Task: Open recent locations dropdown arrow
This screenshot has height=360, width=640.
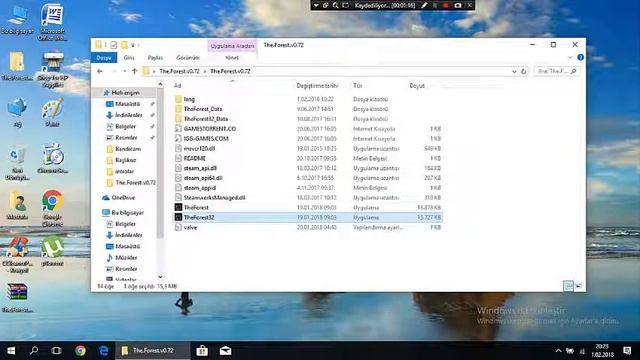Action: point(124,71)
